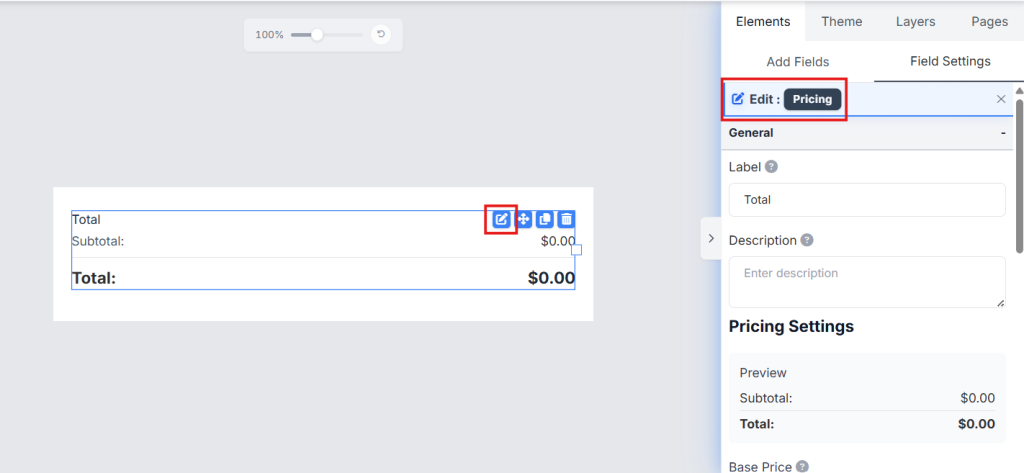Click the move handle icon on the pricing field
Image resolution: width=1024 pixels, height=473 pixels.
pyautogui.click(x=524, y=219)
